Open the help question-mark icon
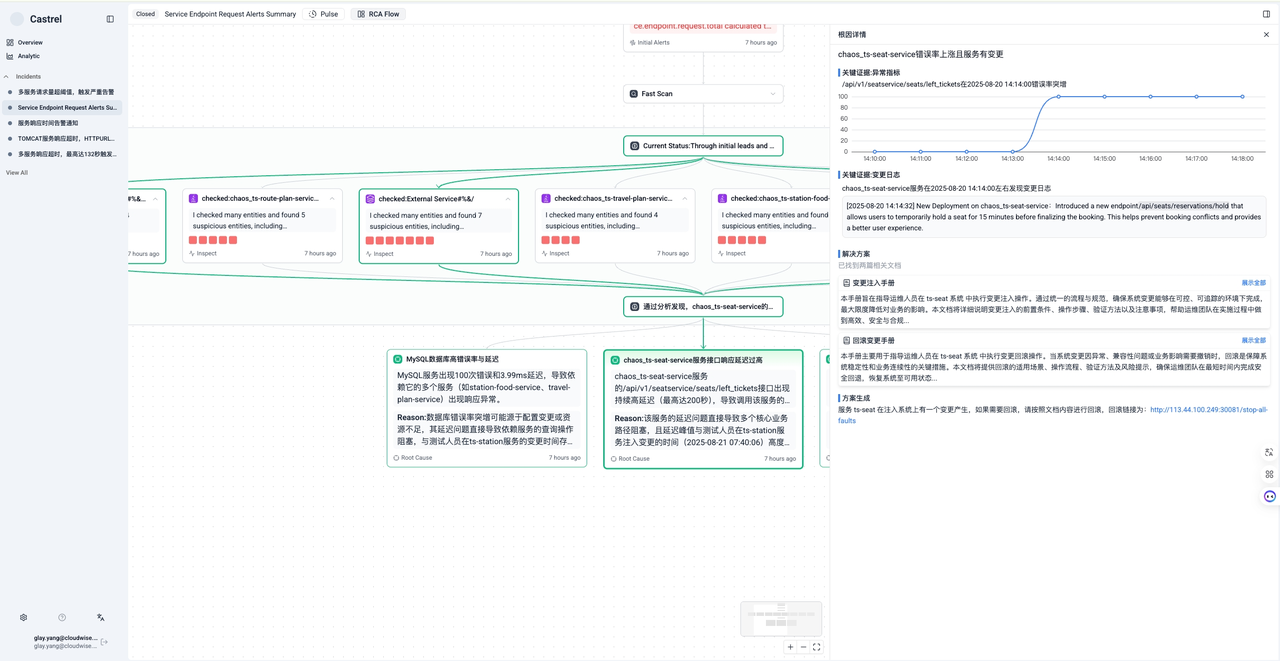 62,618
